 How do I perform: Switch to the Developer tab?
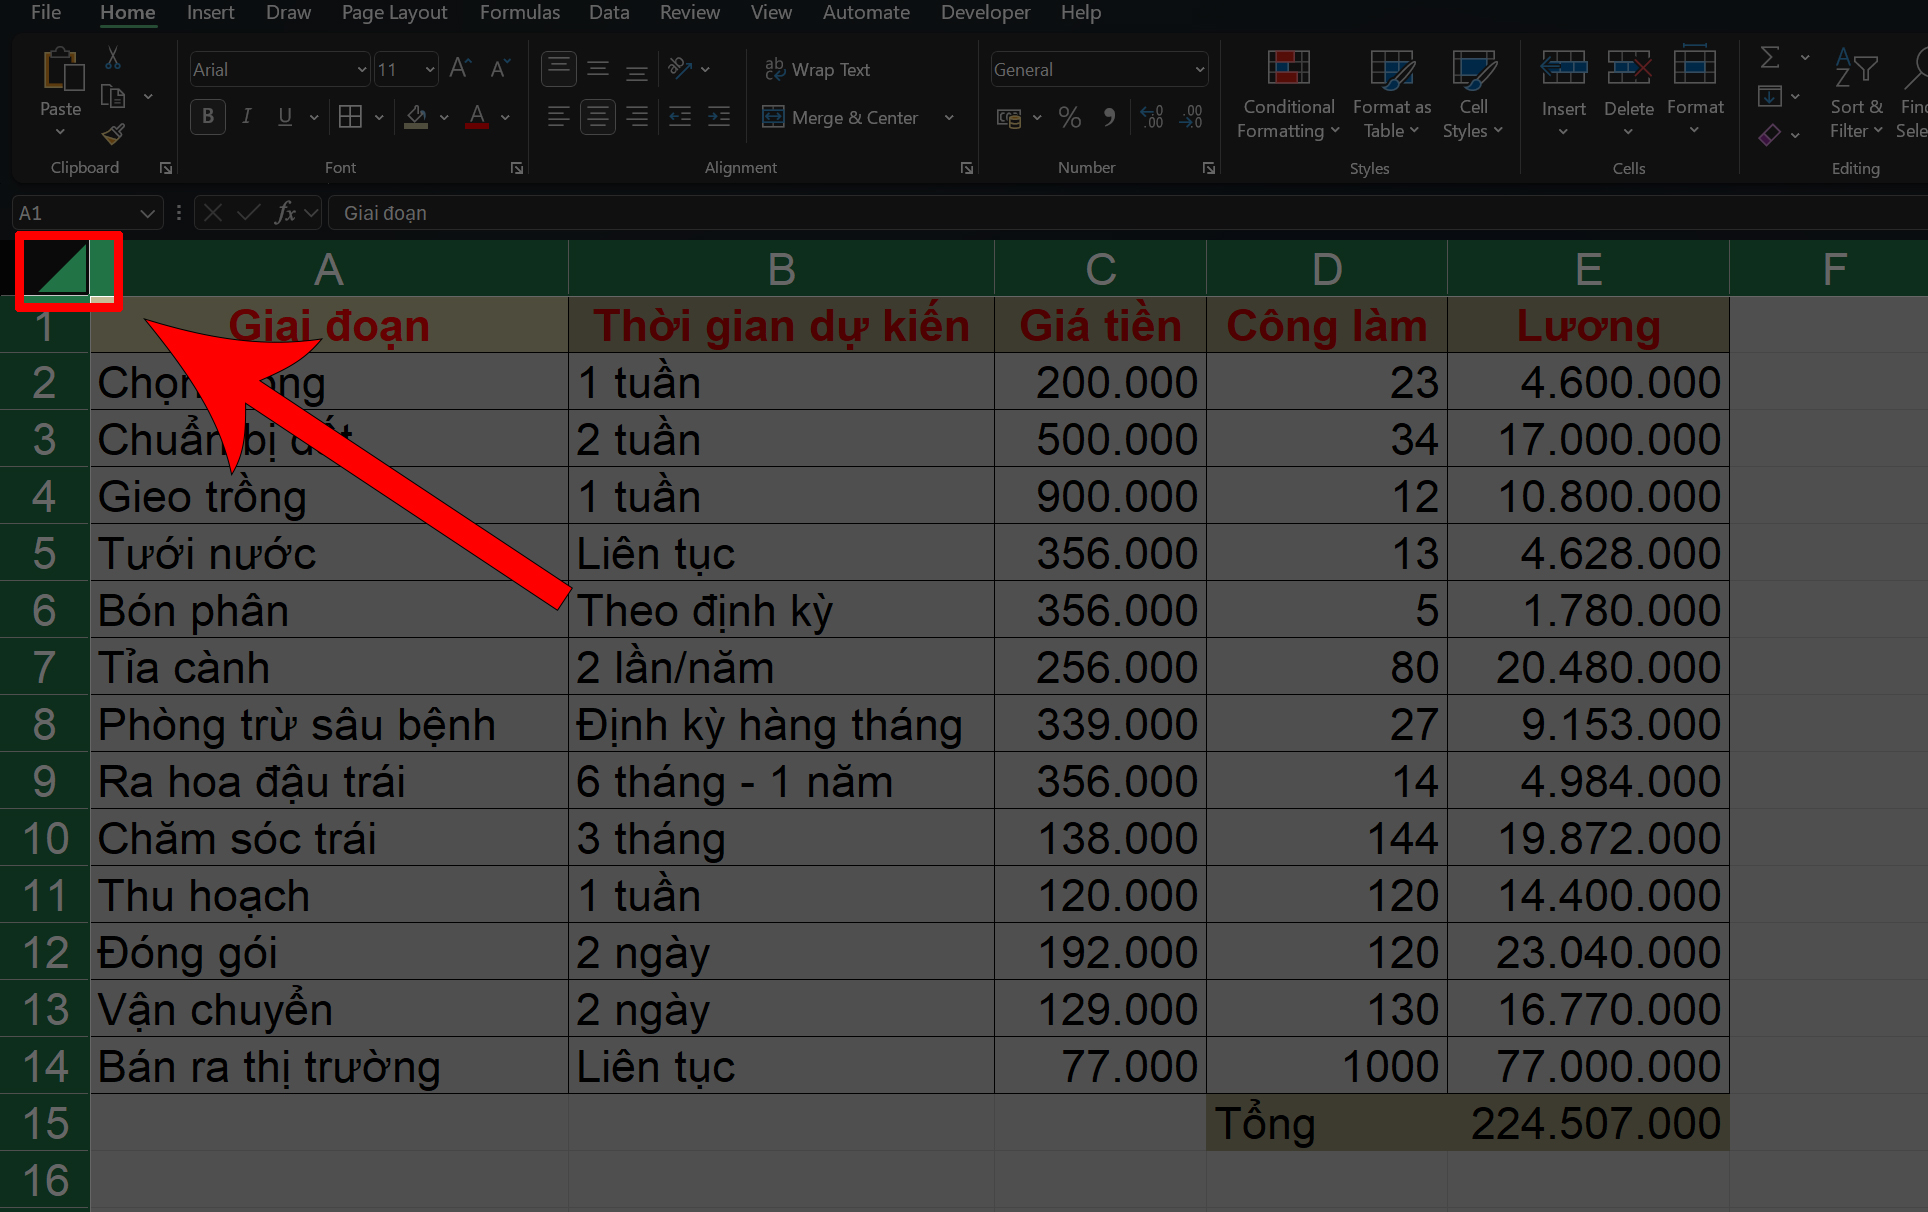pyautogui.click(x=985, y=12)
